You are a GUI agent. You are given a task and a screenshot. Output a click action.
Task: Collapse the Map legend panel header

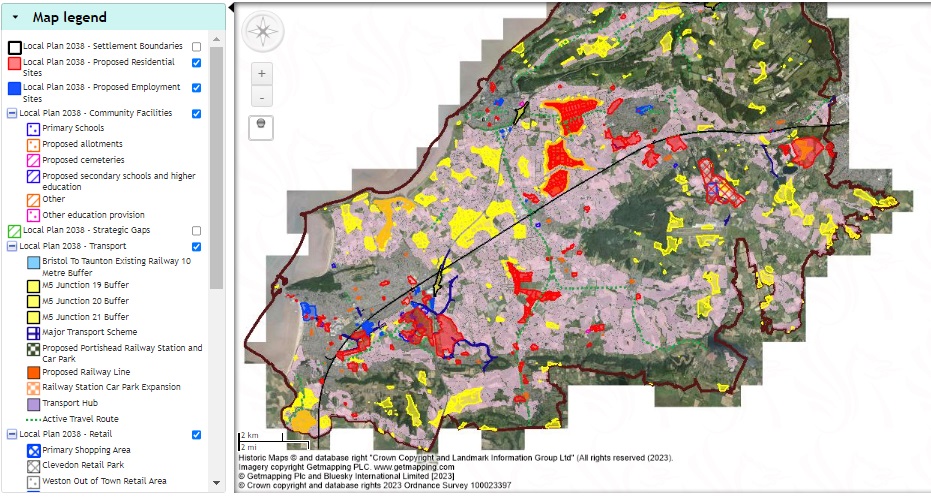point(15,17)
